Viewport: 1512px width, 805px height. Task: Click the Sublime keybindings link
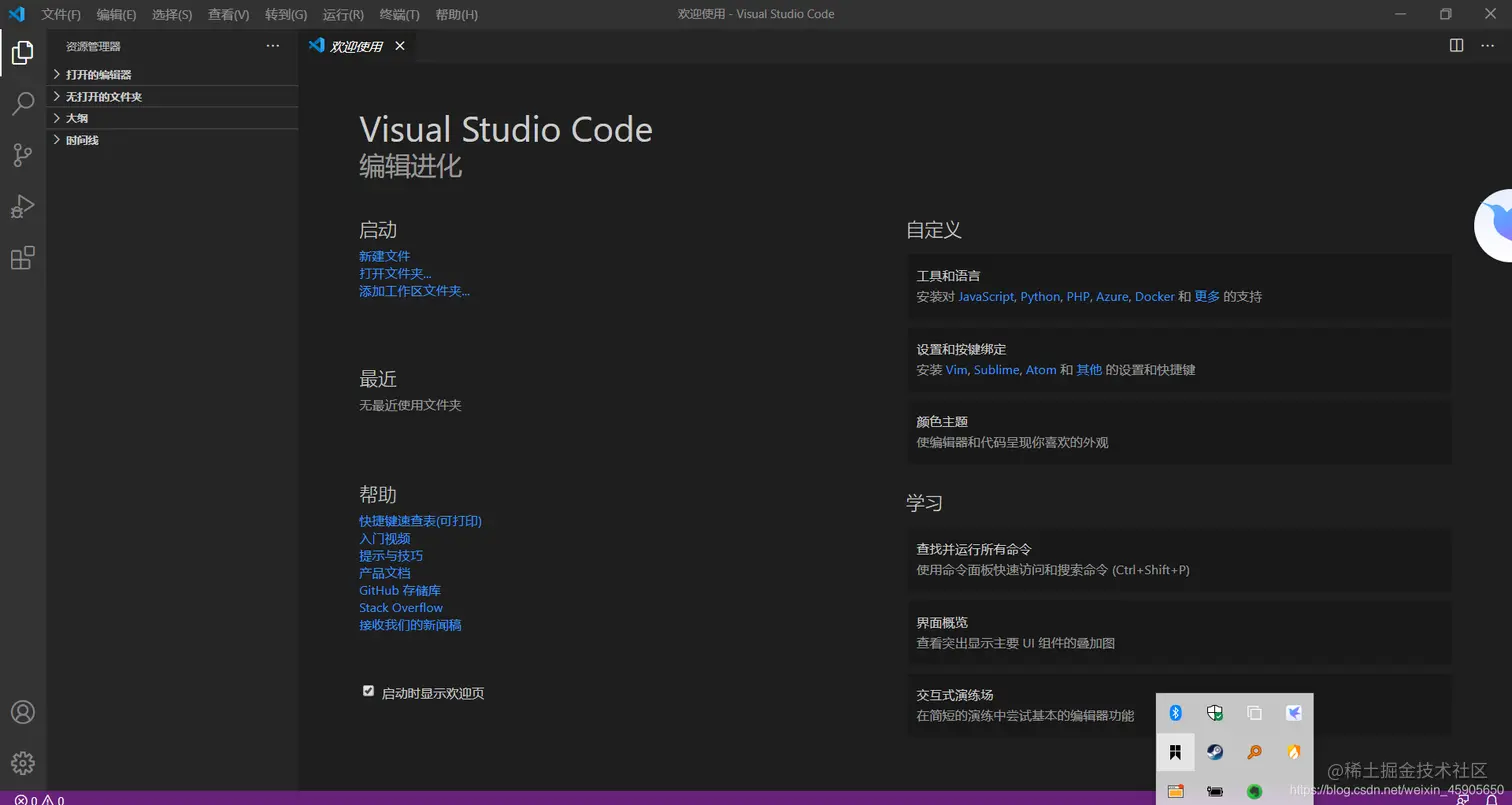click(x=996, y=370)
